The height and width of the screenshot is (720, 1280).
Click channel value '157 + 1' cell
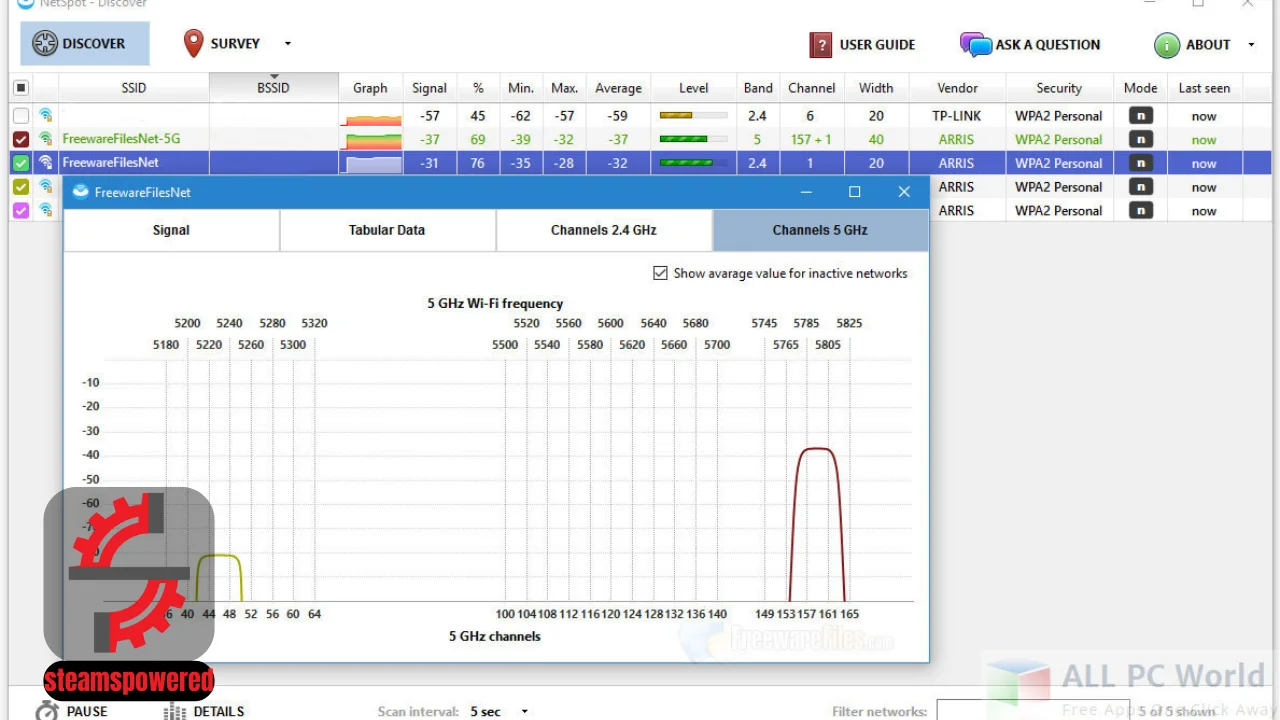coord(811,139)
